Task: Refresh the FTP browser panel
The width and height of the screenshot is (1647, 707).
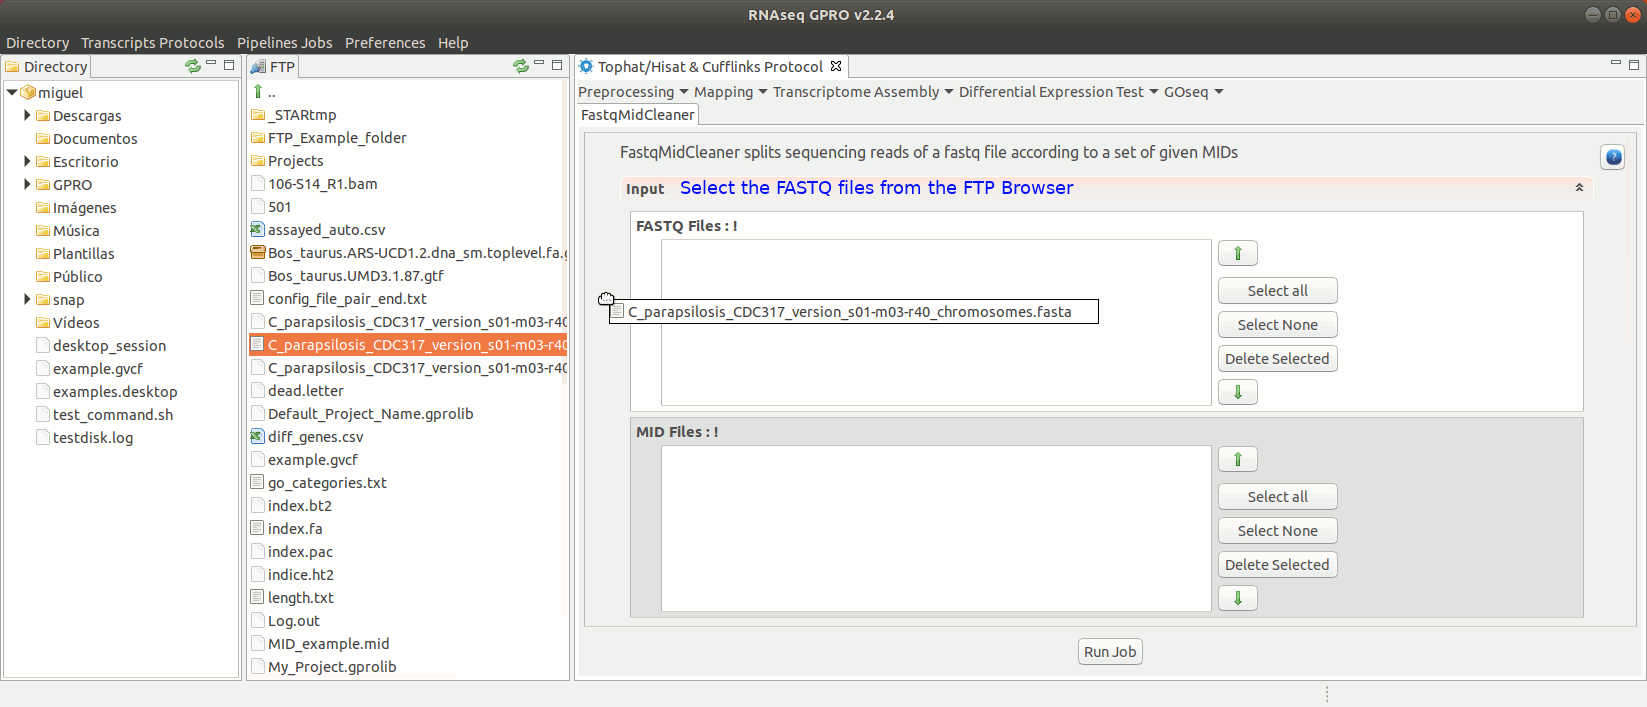Action: 520,66
